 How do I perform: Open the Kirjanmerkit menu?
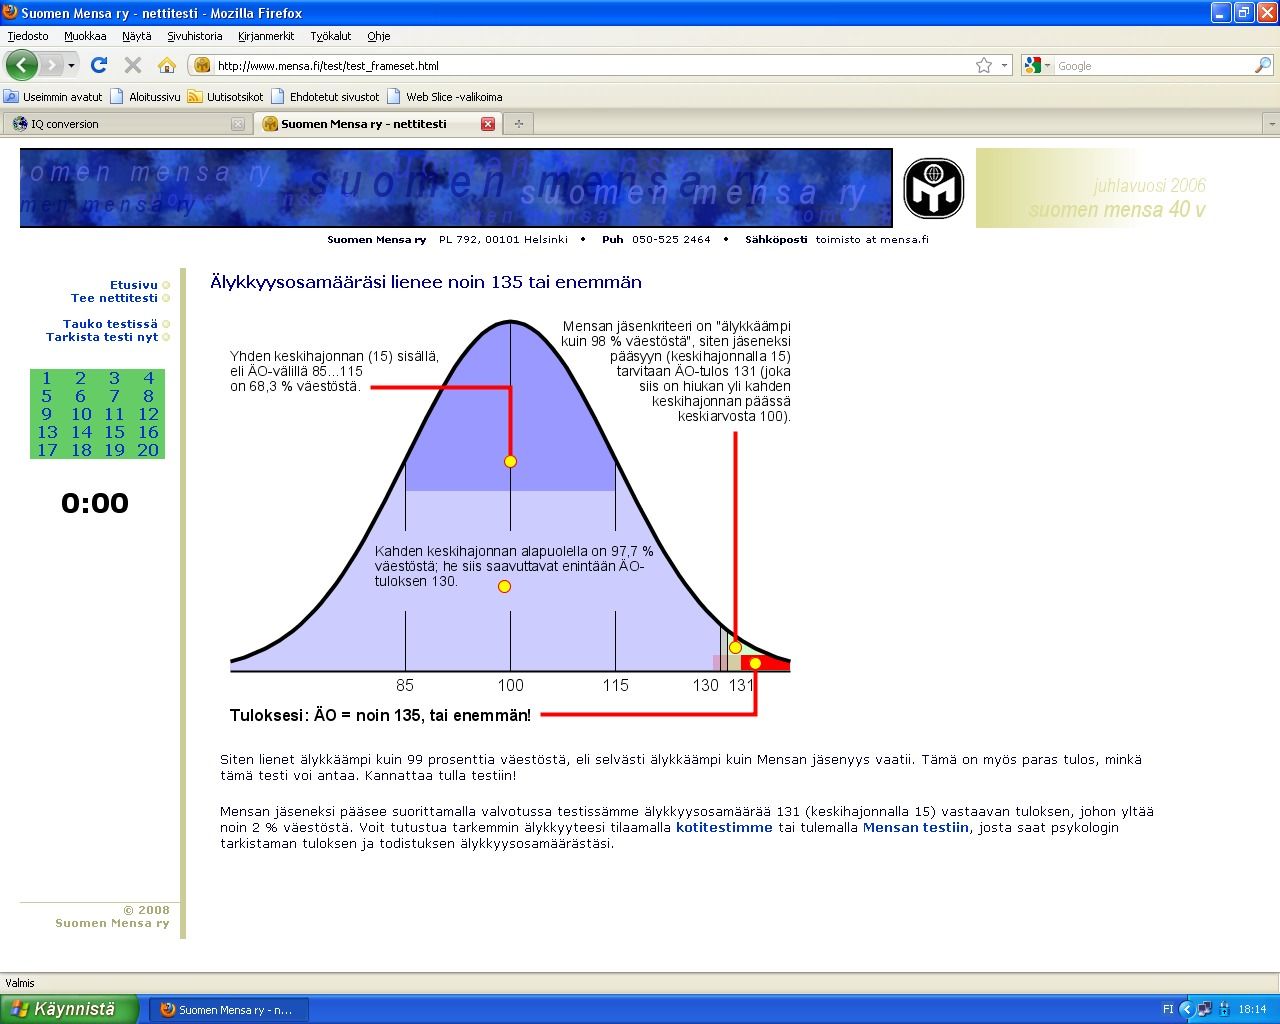point(266,36)
